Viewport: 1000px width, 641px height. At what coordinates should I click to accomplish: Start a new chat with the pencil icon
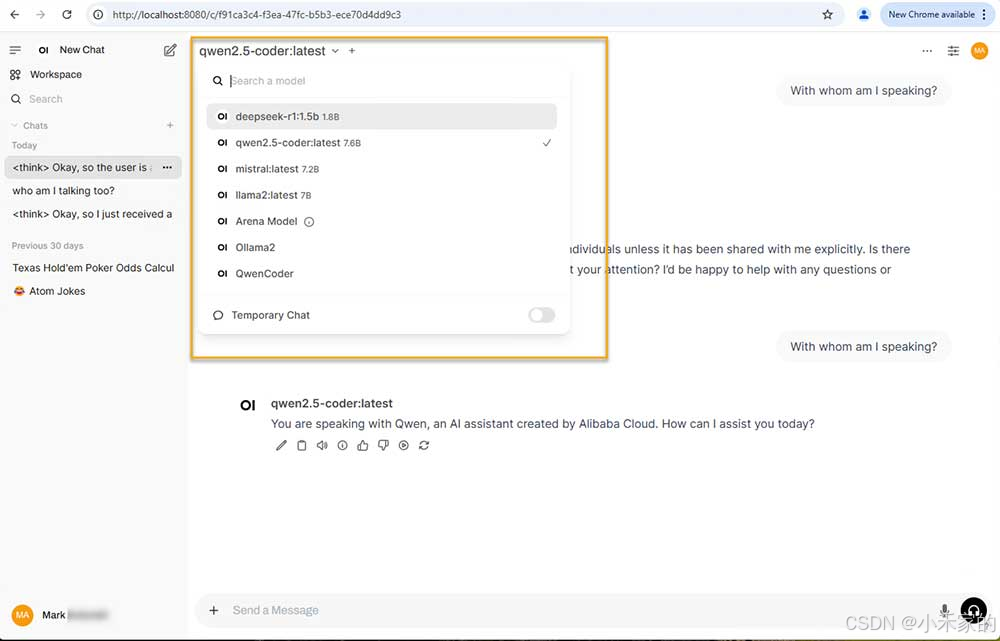[170, 50]
